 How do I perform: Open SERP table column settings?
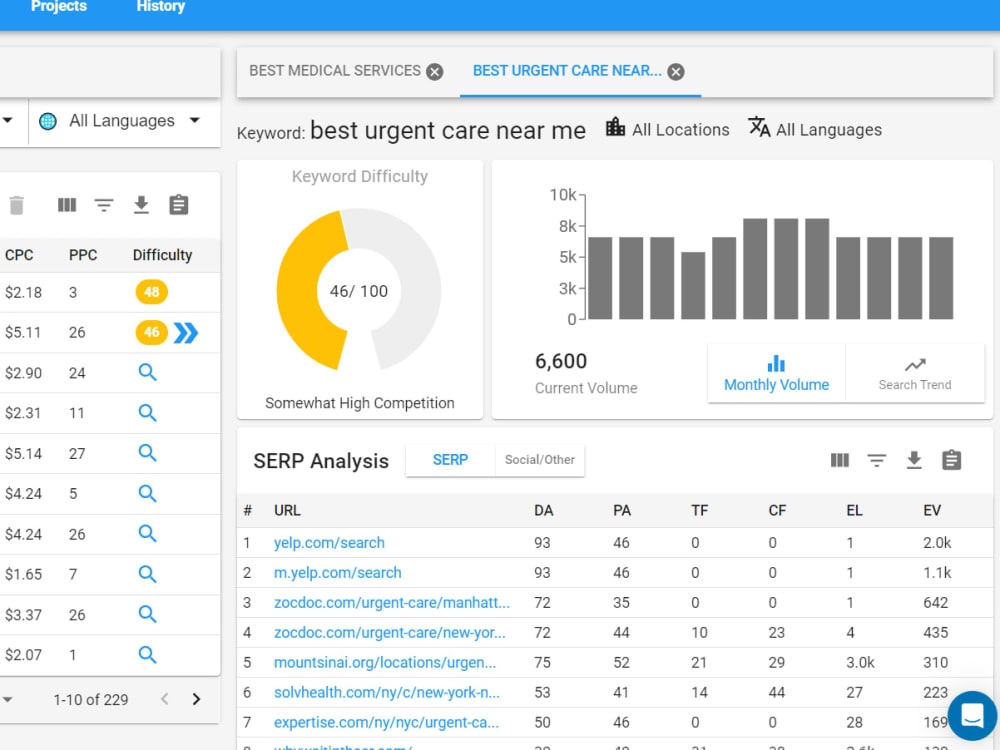coord(840,460)
